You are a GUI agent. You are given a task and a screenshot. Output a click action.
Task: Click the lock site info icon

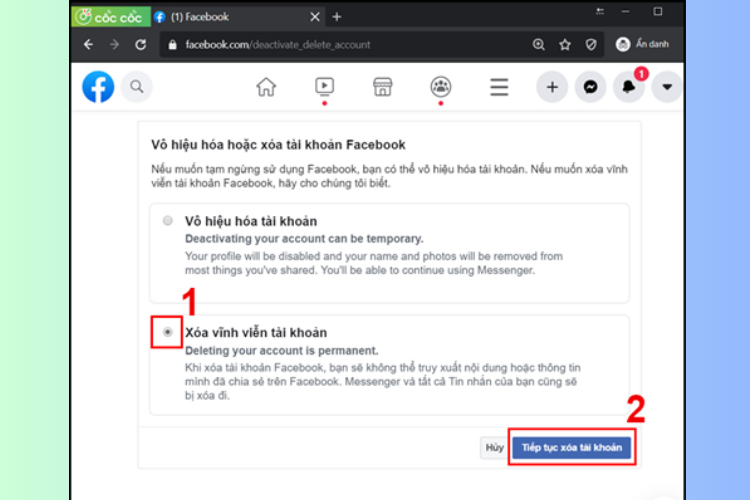(x=173, y=44)
